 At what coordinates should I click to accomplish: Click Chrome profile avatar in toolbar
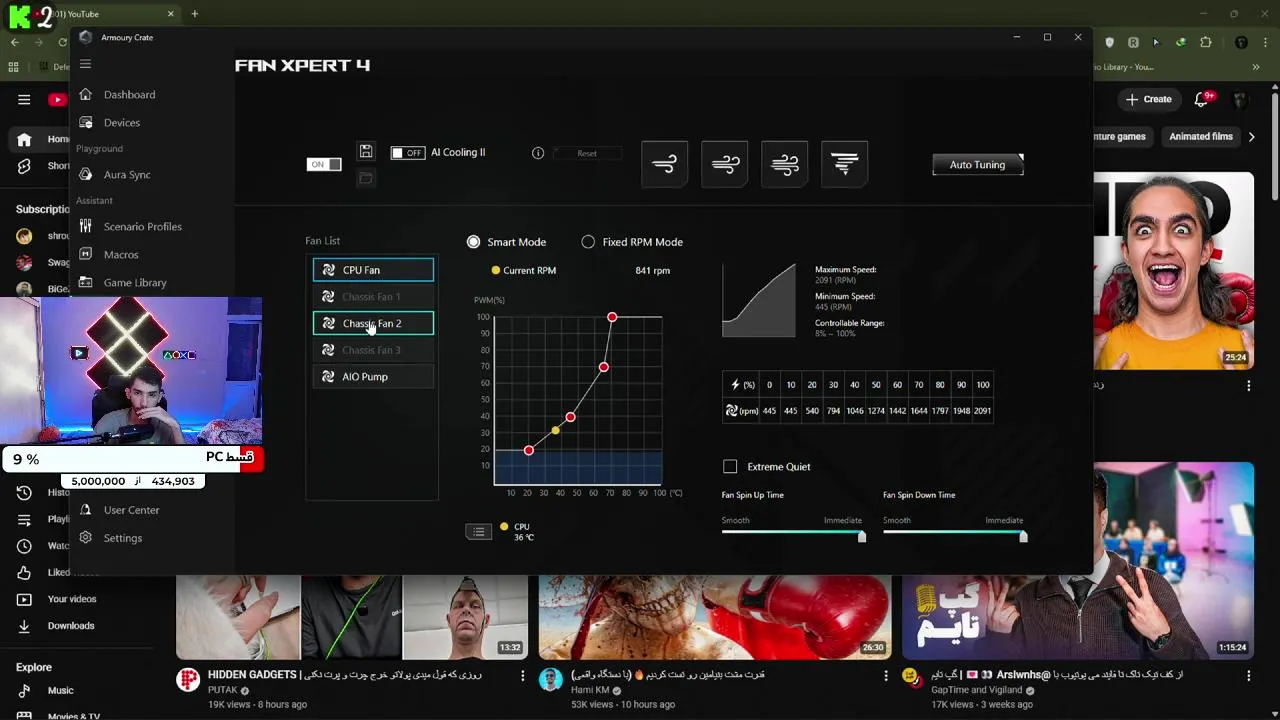pos(1241,42)
